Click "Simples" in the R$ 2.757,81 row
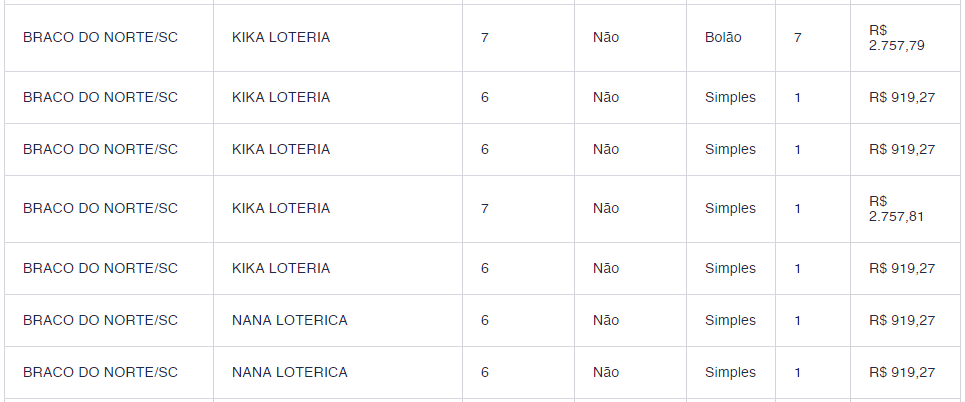965x402 pixels. coord(730,208)
